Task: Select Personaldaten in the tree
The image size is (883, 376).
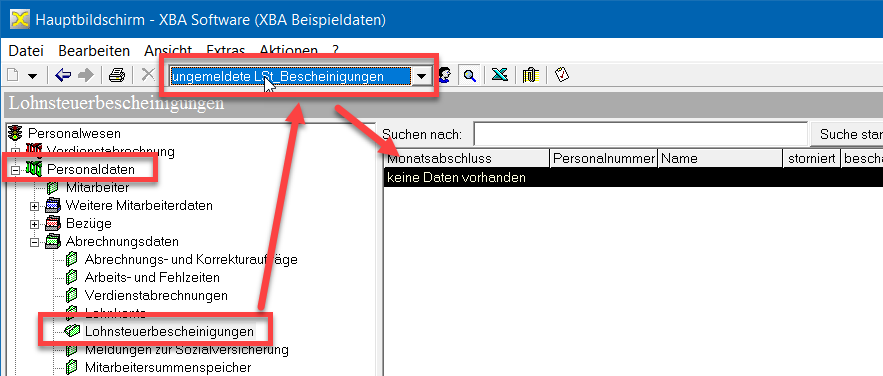Action: [91, 169]
